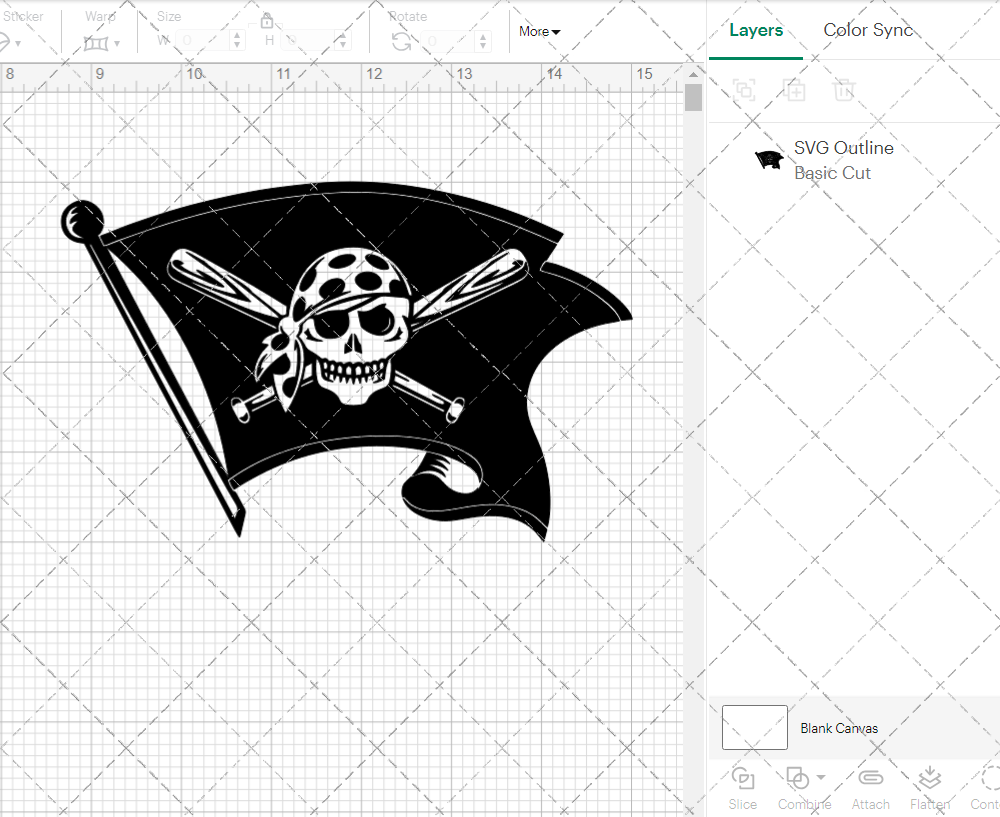This screenshot has width=1000, height=817.
Task: Click the Slice tool icon
Action: 742,778
